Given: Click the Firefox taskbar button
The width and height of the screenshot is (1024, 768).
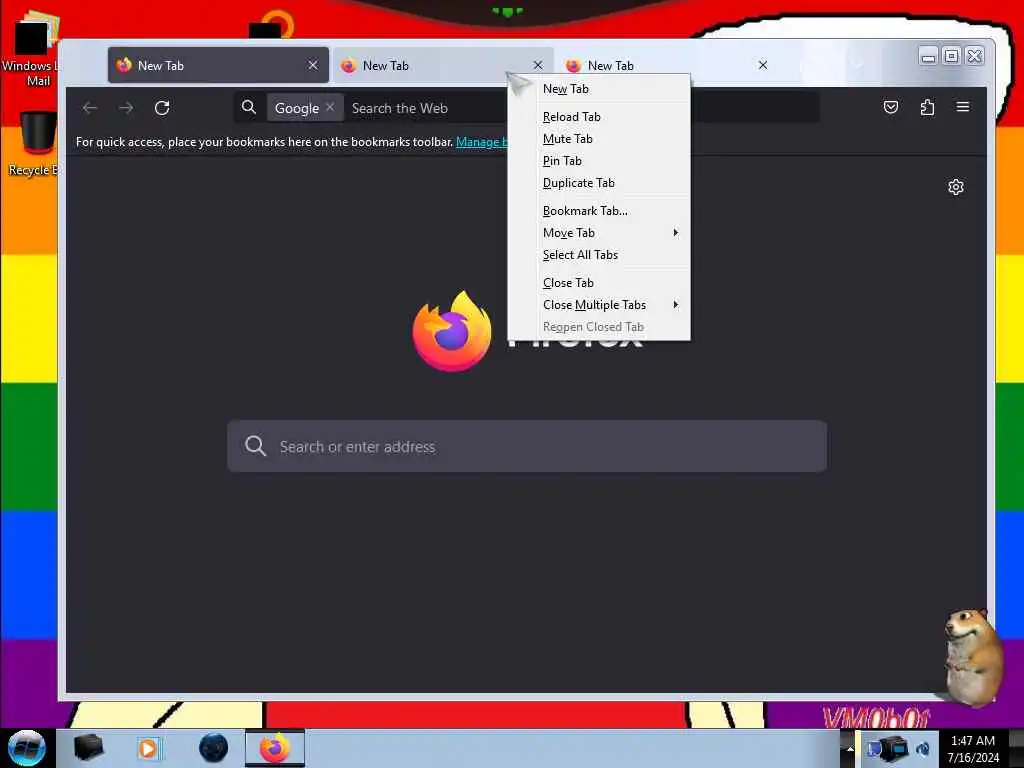Looking at the screenshot, I should (x=275, y=748).
